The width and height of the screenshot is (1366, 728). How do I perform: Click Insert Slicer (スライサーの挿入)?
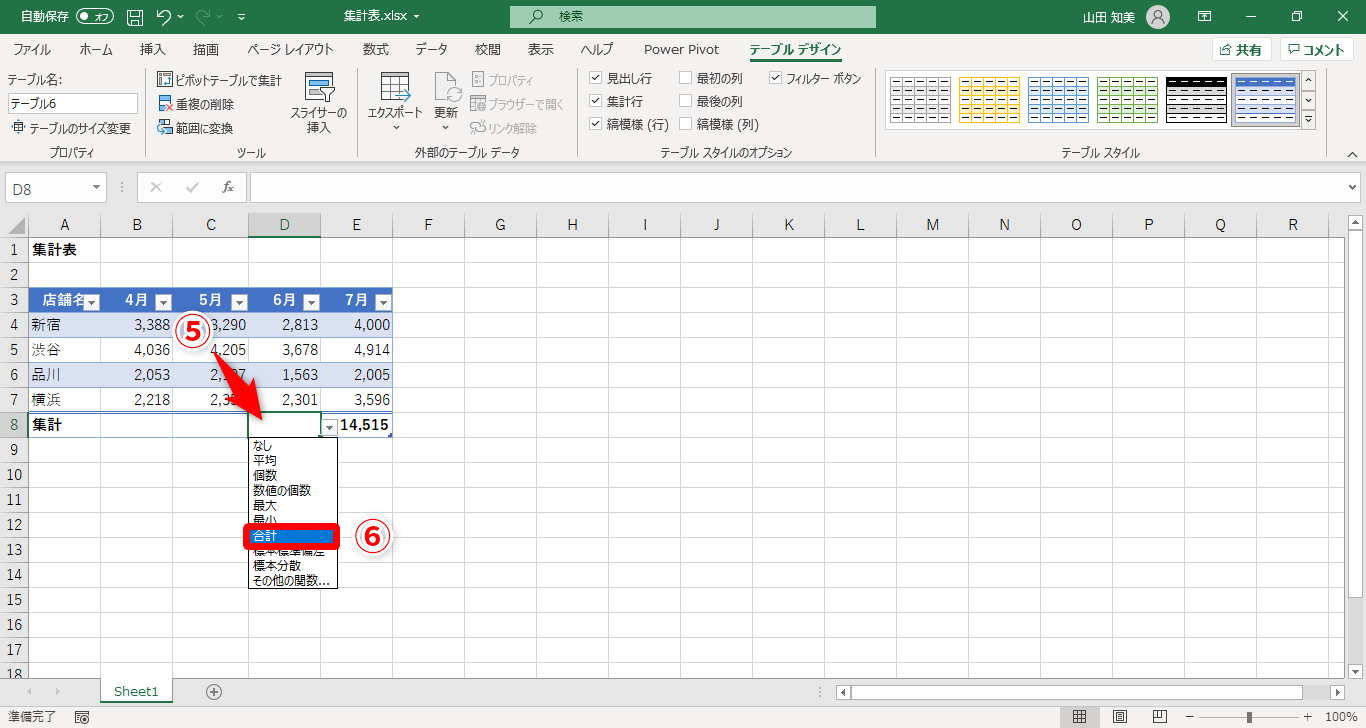pos(319,104)
